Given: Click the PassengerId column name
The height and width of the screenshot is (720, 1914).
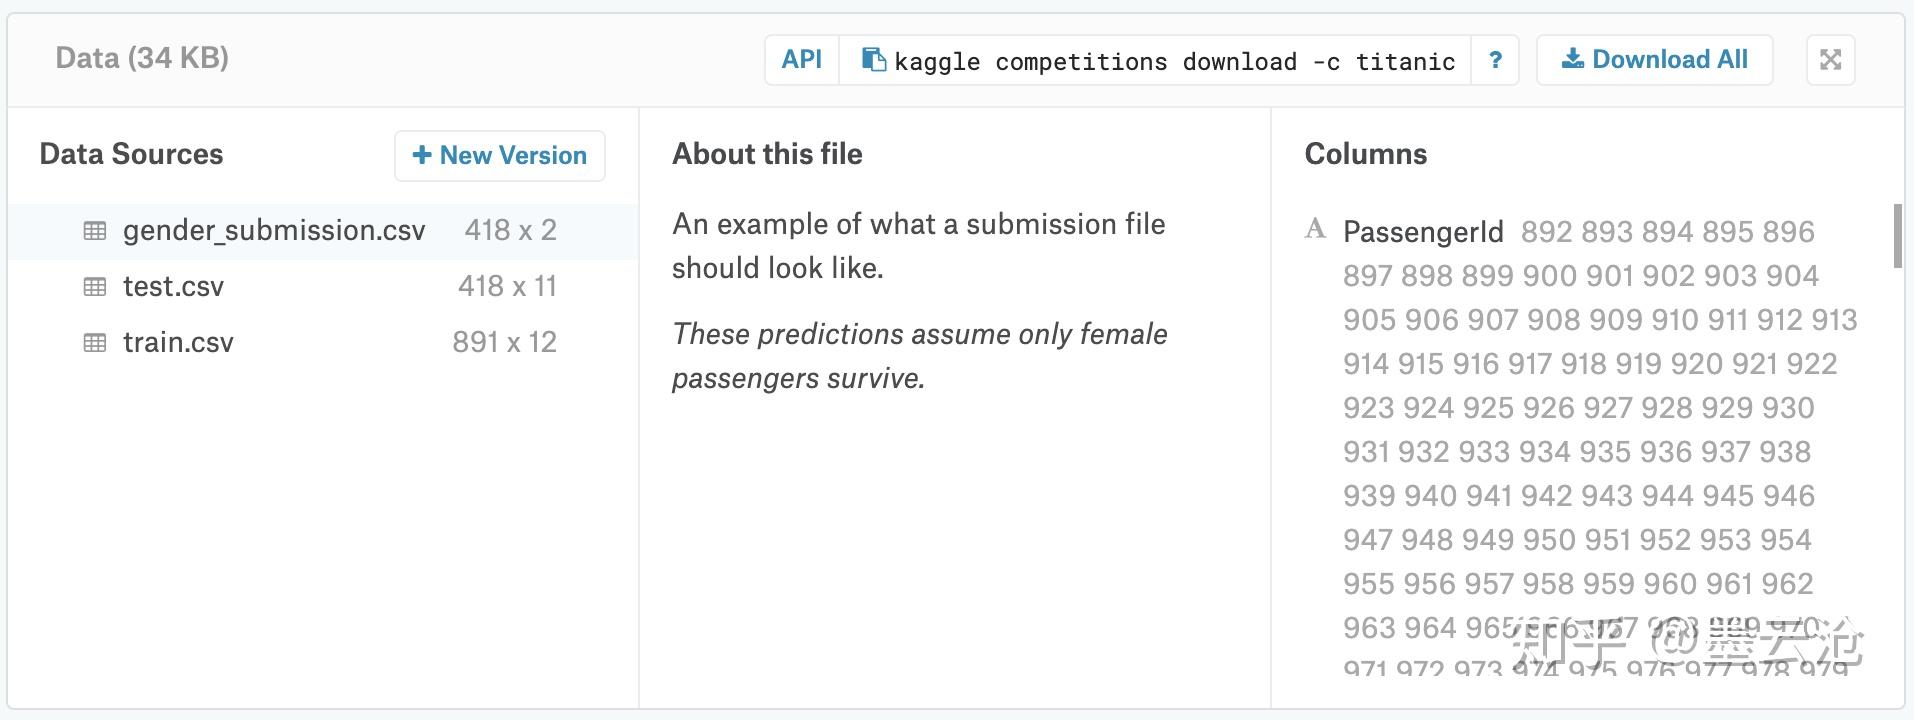Looking at the screenshot, I should click(x=1424, y=231).
